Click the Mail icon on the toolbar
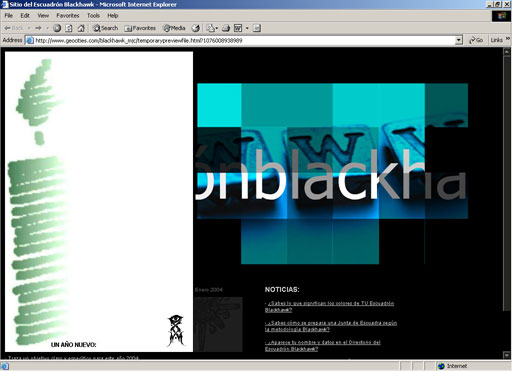 210,28
